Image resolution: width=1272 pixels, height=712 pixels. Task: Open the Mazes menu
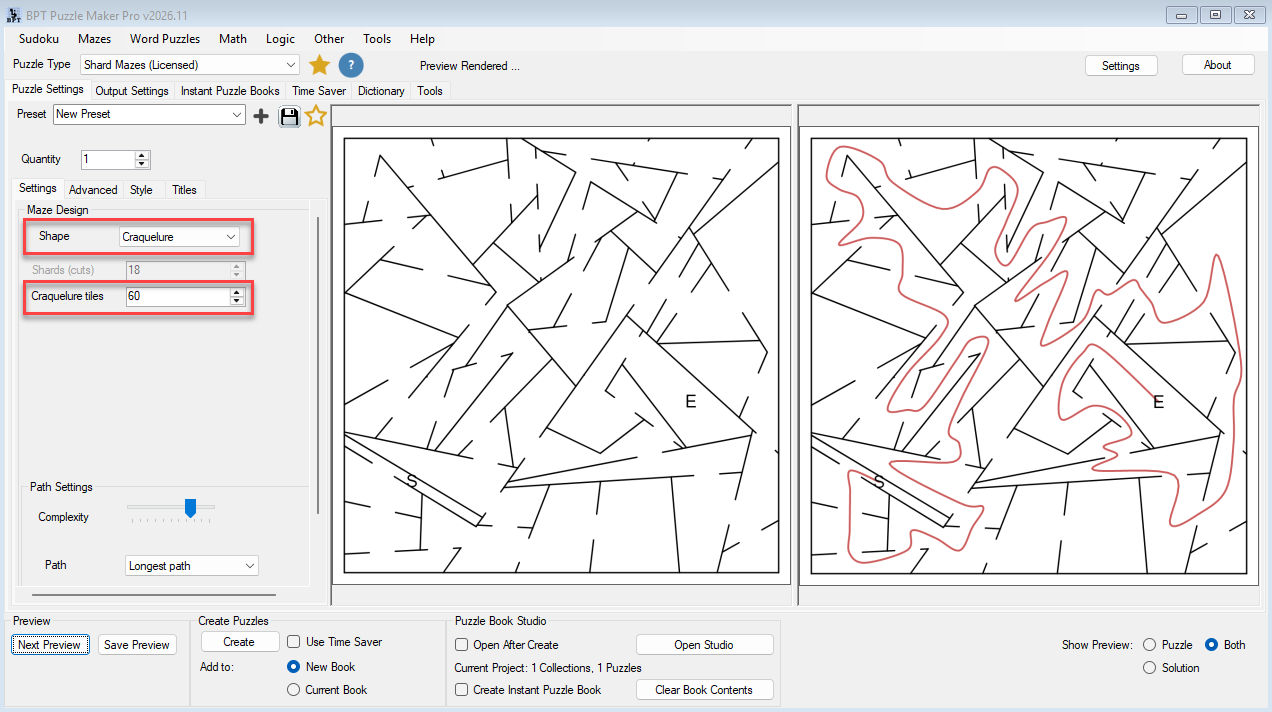[94, 39]
